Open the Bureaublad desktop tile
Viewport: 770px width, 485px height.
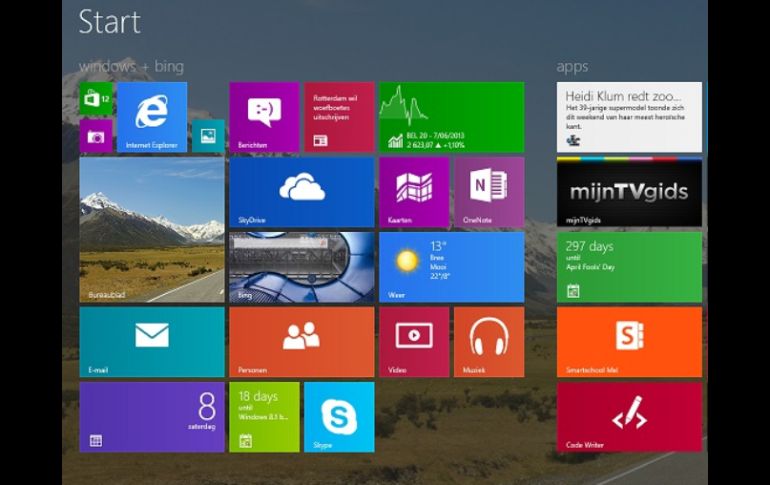pyautogui.click(x=152, y=229)
